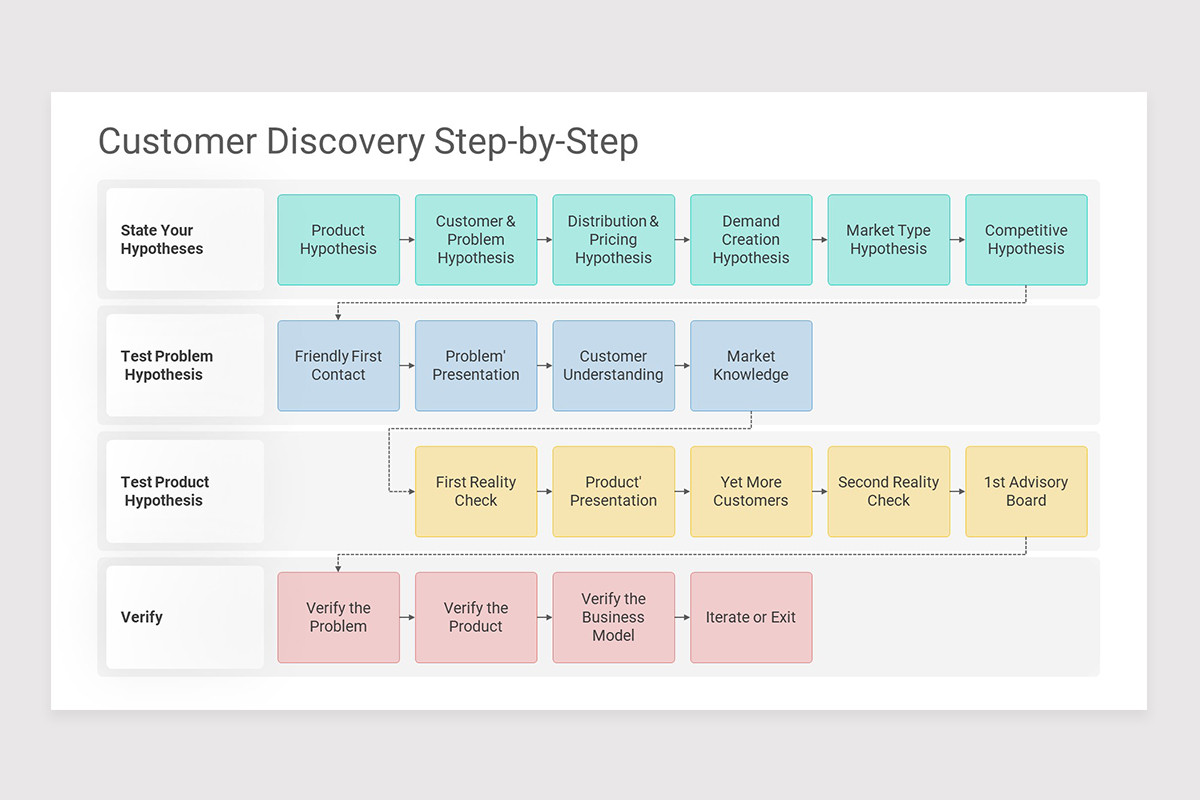This screenshot has height=800, width=1200.
Task: Click the Iterate or Exit box
Action: point(751,617)
